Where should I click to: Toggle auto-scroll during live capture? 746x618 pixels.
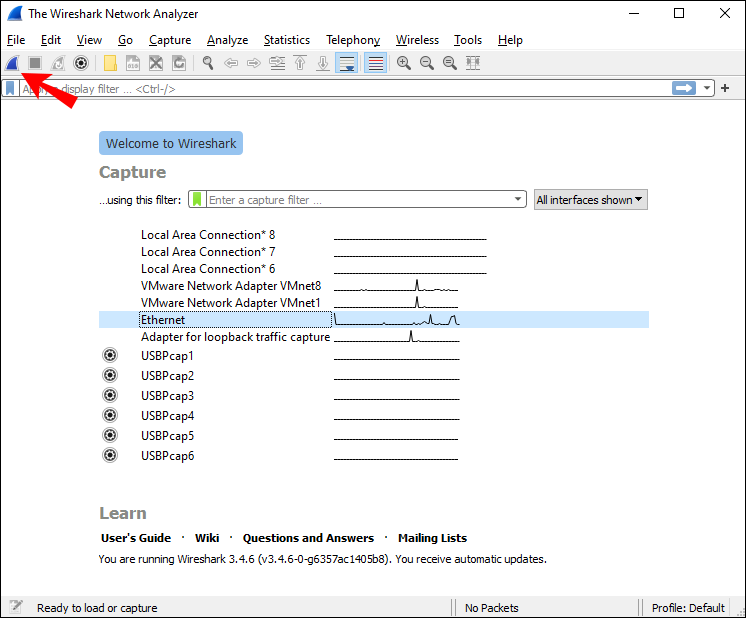pyautogui.click(x=346, y=63)
